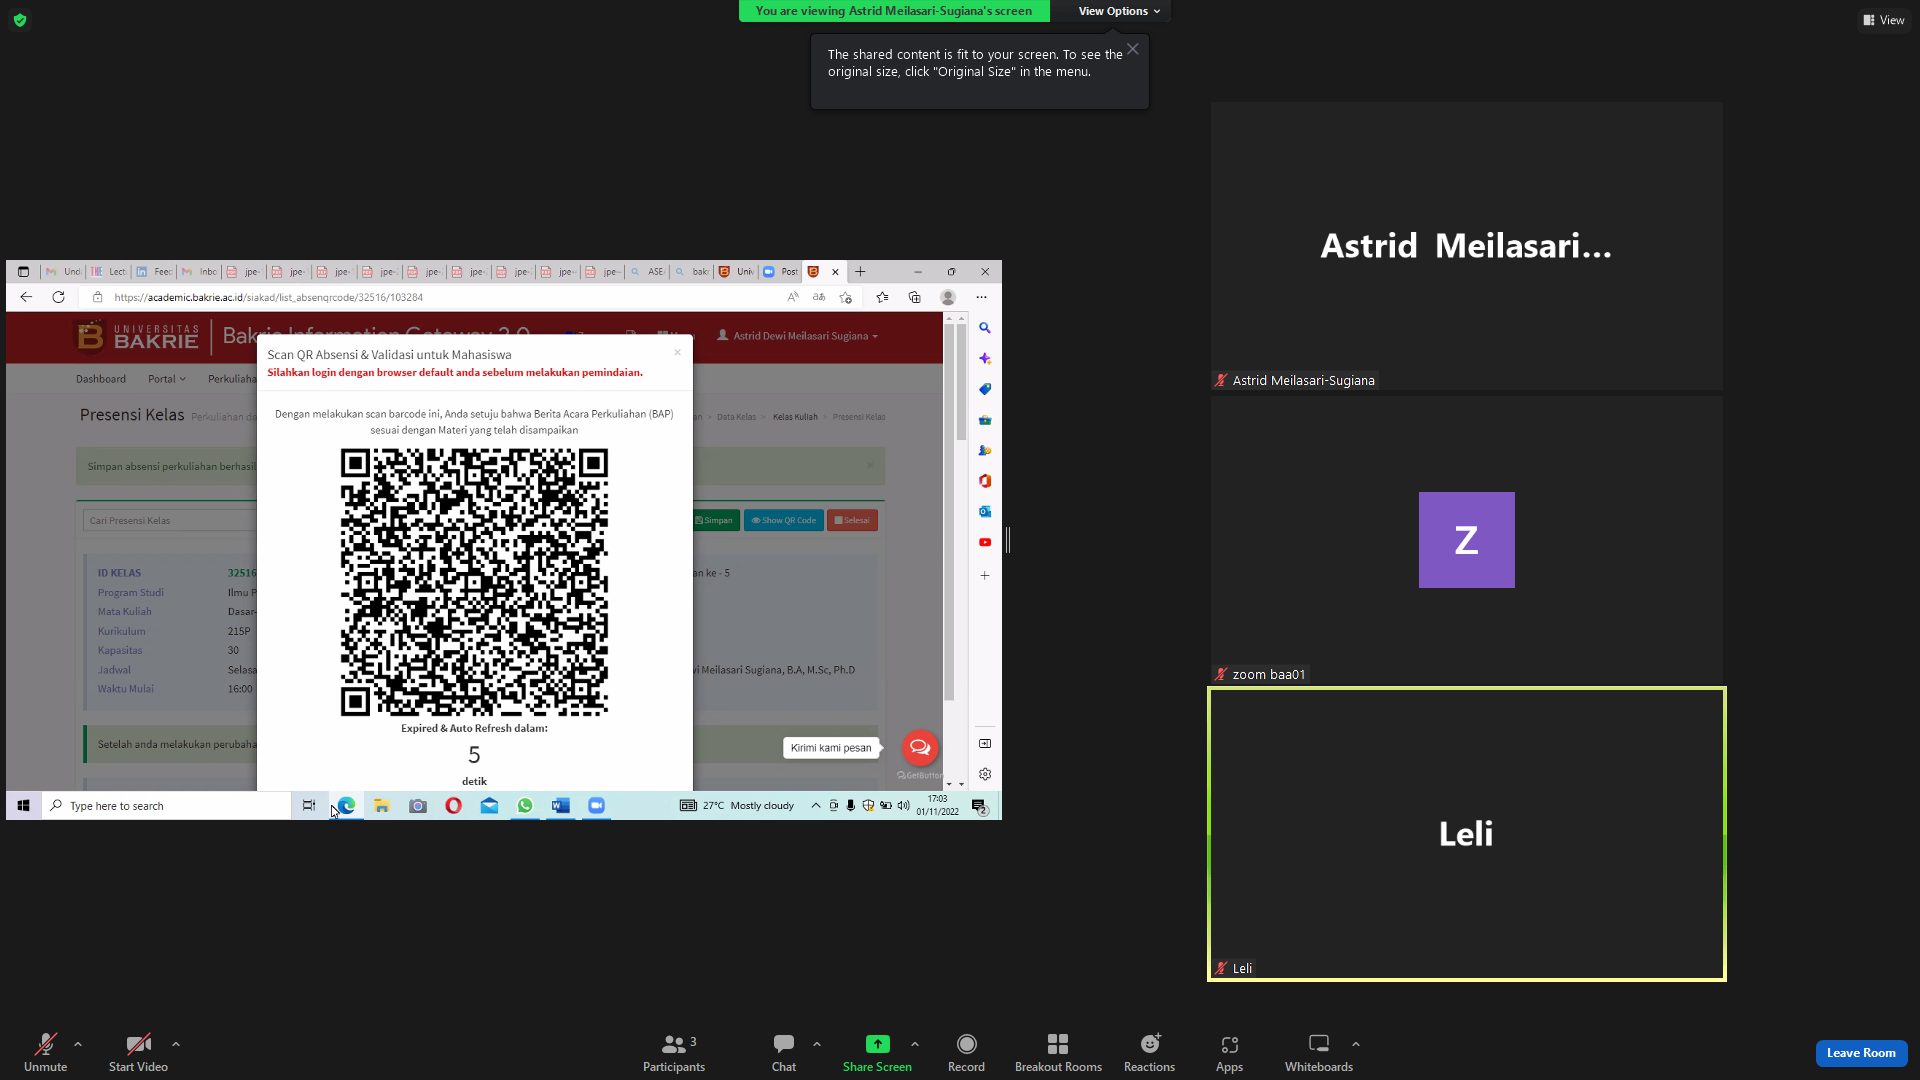Click the green Share Screen icon
The height and width of the screenshot is (1080, 1920).
[x=877, y=1044]
